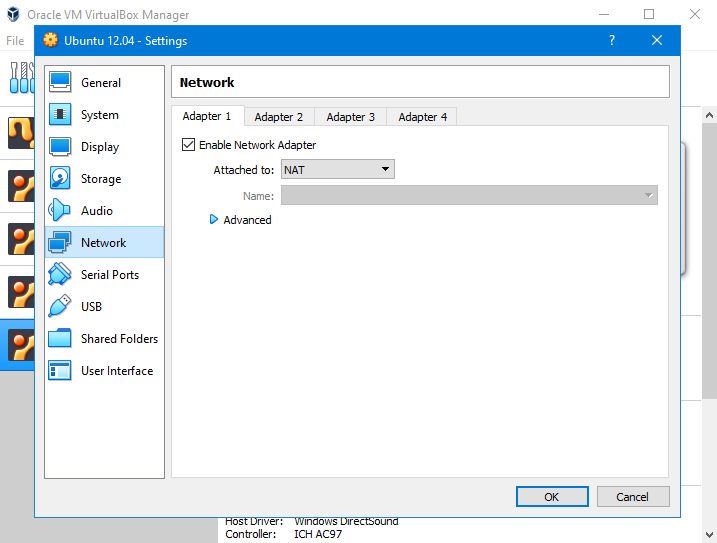This screenshot has height=543, width=717.
Task: Click the Shared Folders folder icon
Action: [x=60, y=338]
